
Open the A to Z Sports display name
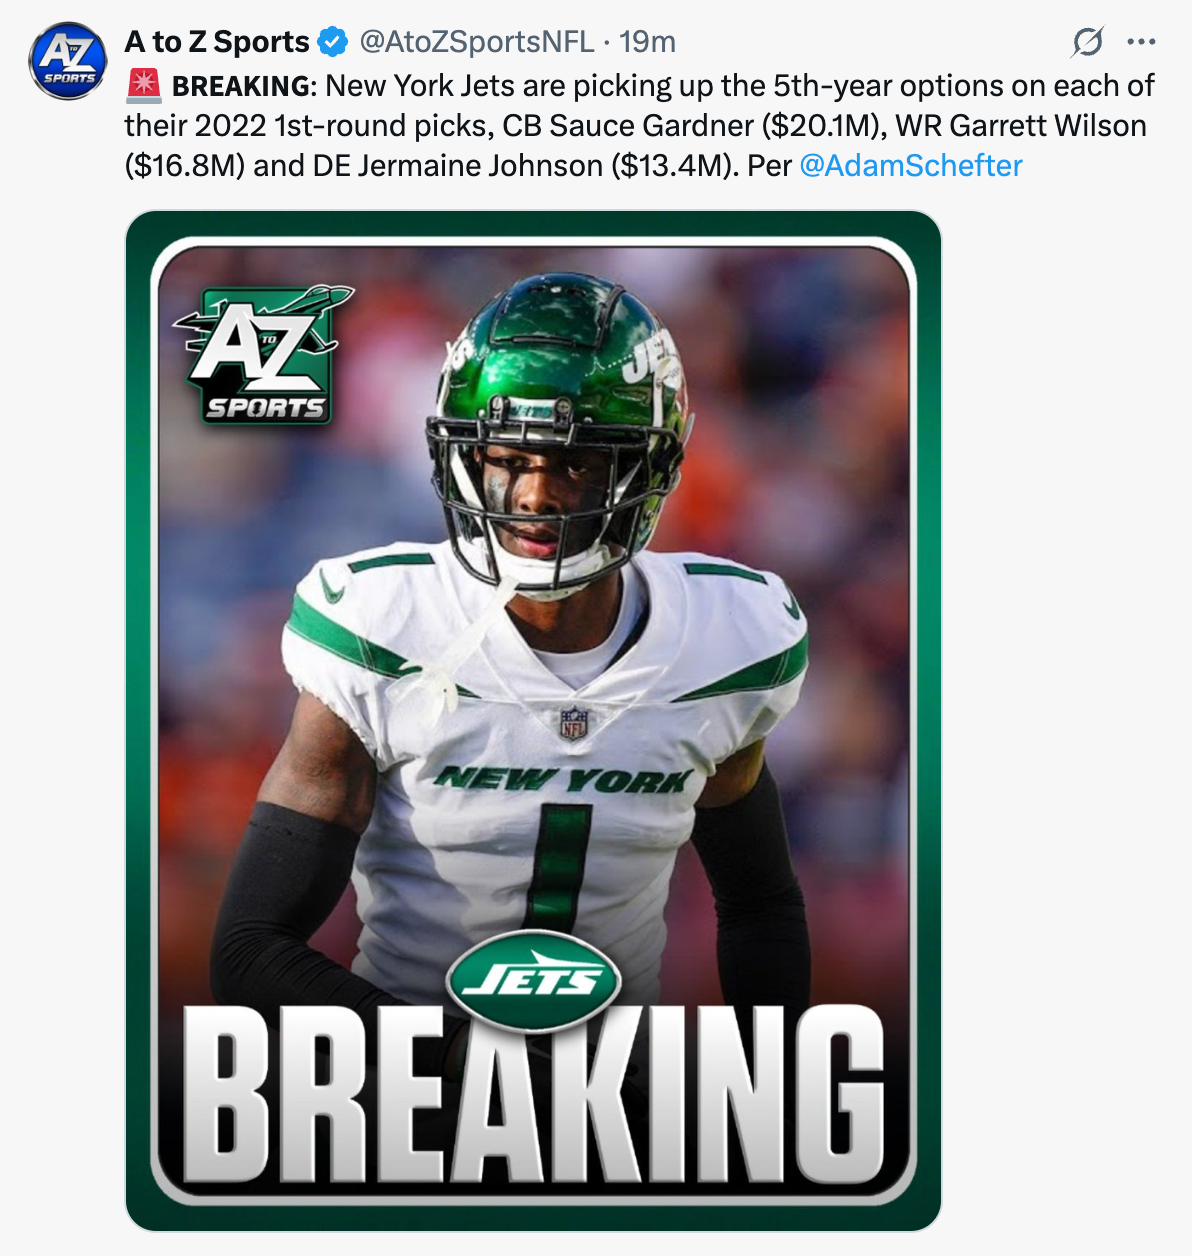pyautogui.click(x=217, y=42)
